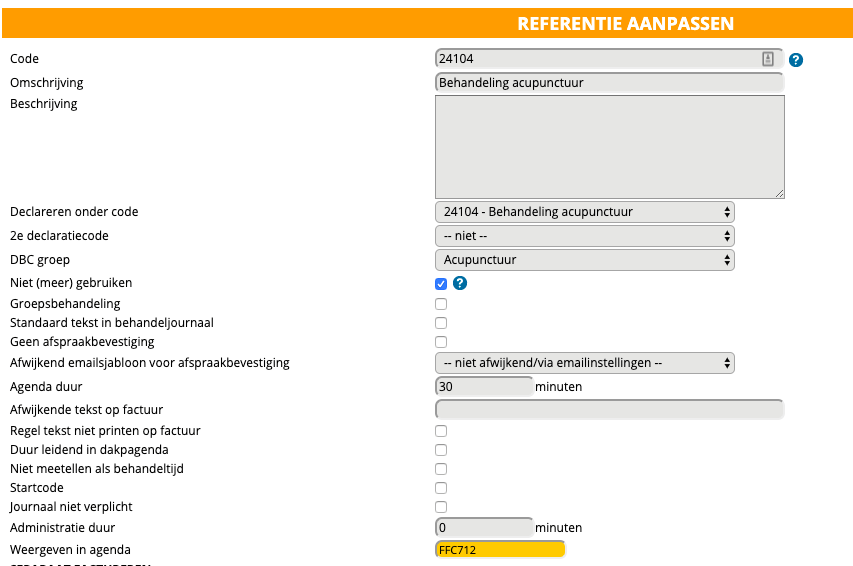Enable Geen afspraakbevestiging checkbox
The width and height of the screenshot is (853, 566).
[441, 342]
